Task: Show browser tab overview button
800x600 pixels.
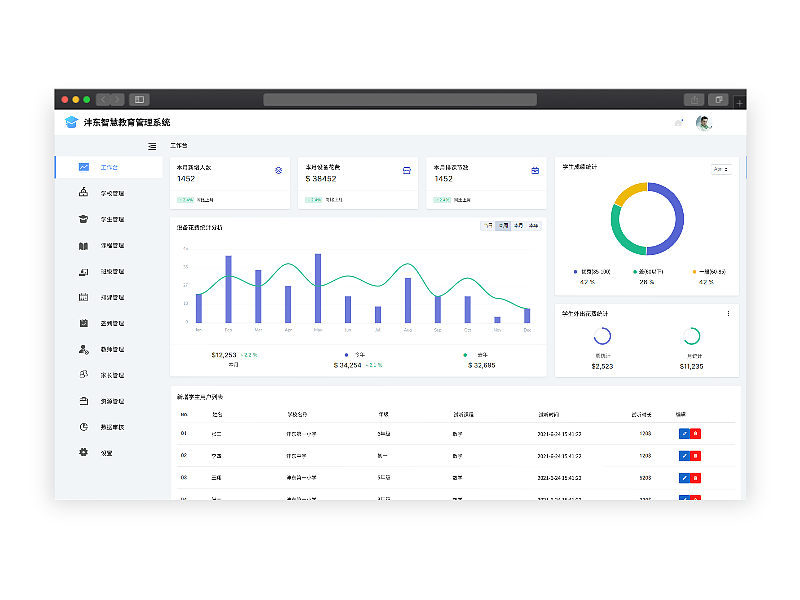Action: [x=718, y=99]
